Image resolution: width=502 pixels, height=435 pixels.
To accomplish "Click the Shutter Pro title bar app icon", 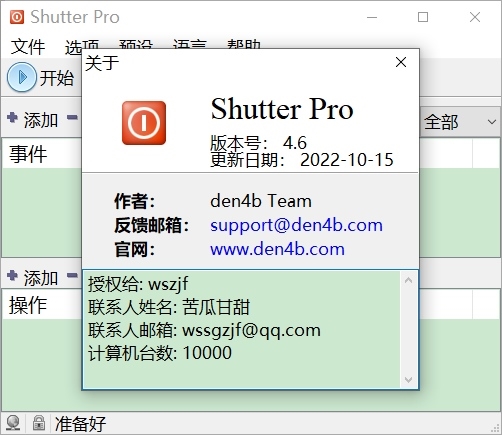I will click(x=17, y=17).
